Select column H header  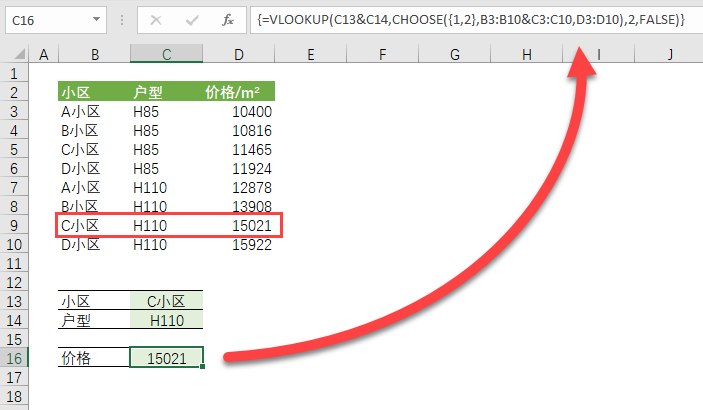(527, 54)
